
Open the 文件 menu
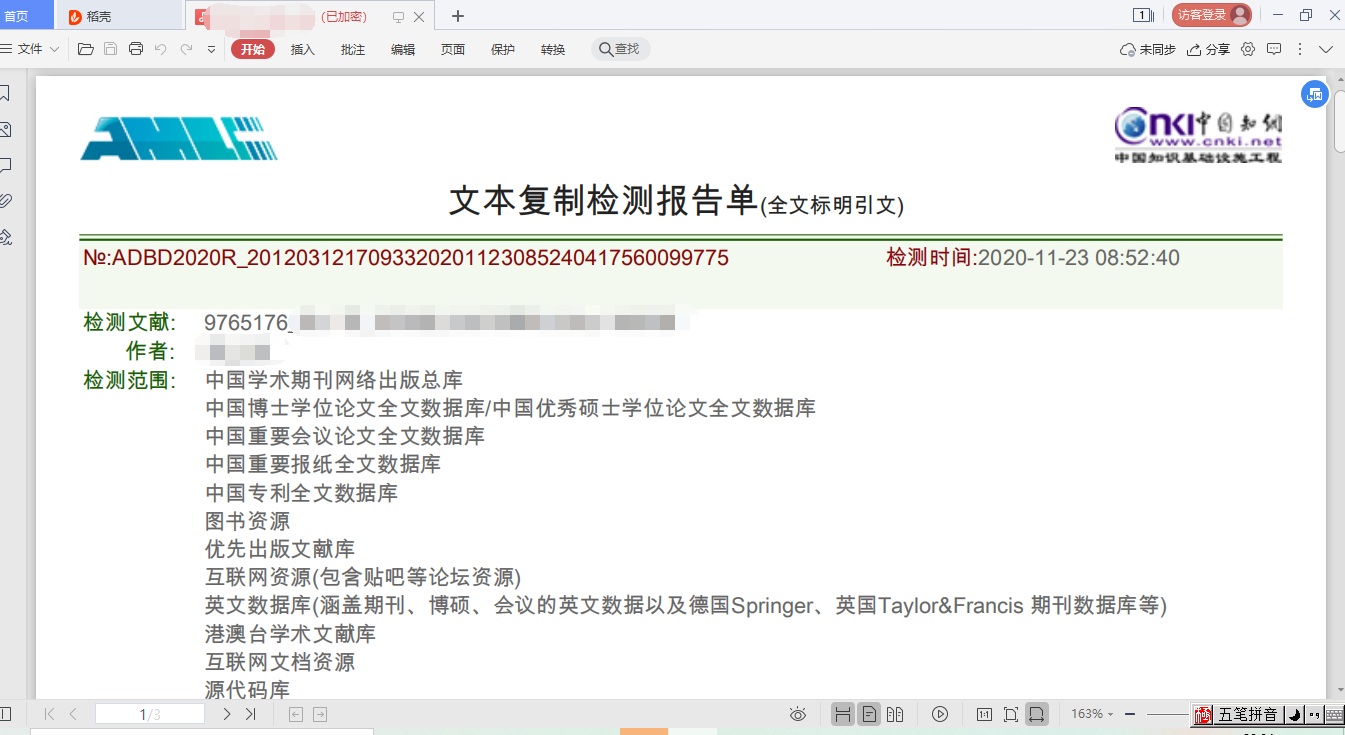pos(30,49)
